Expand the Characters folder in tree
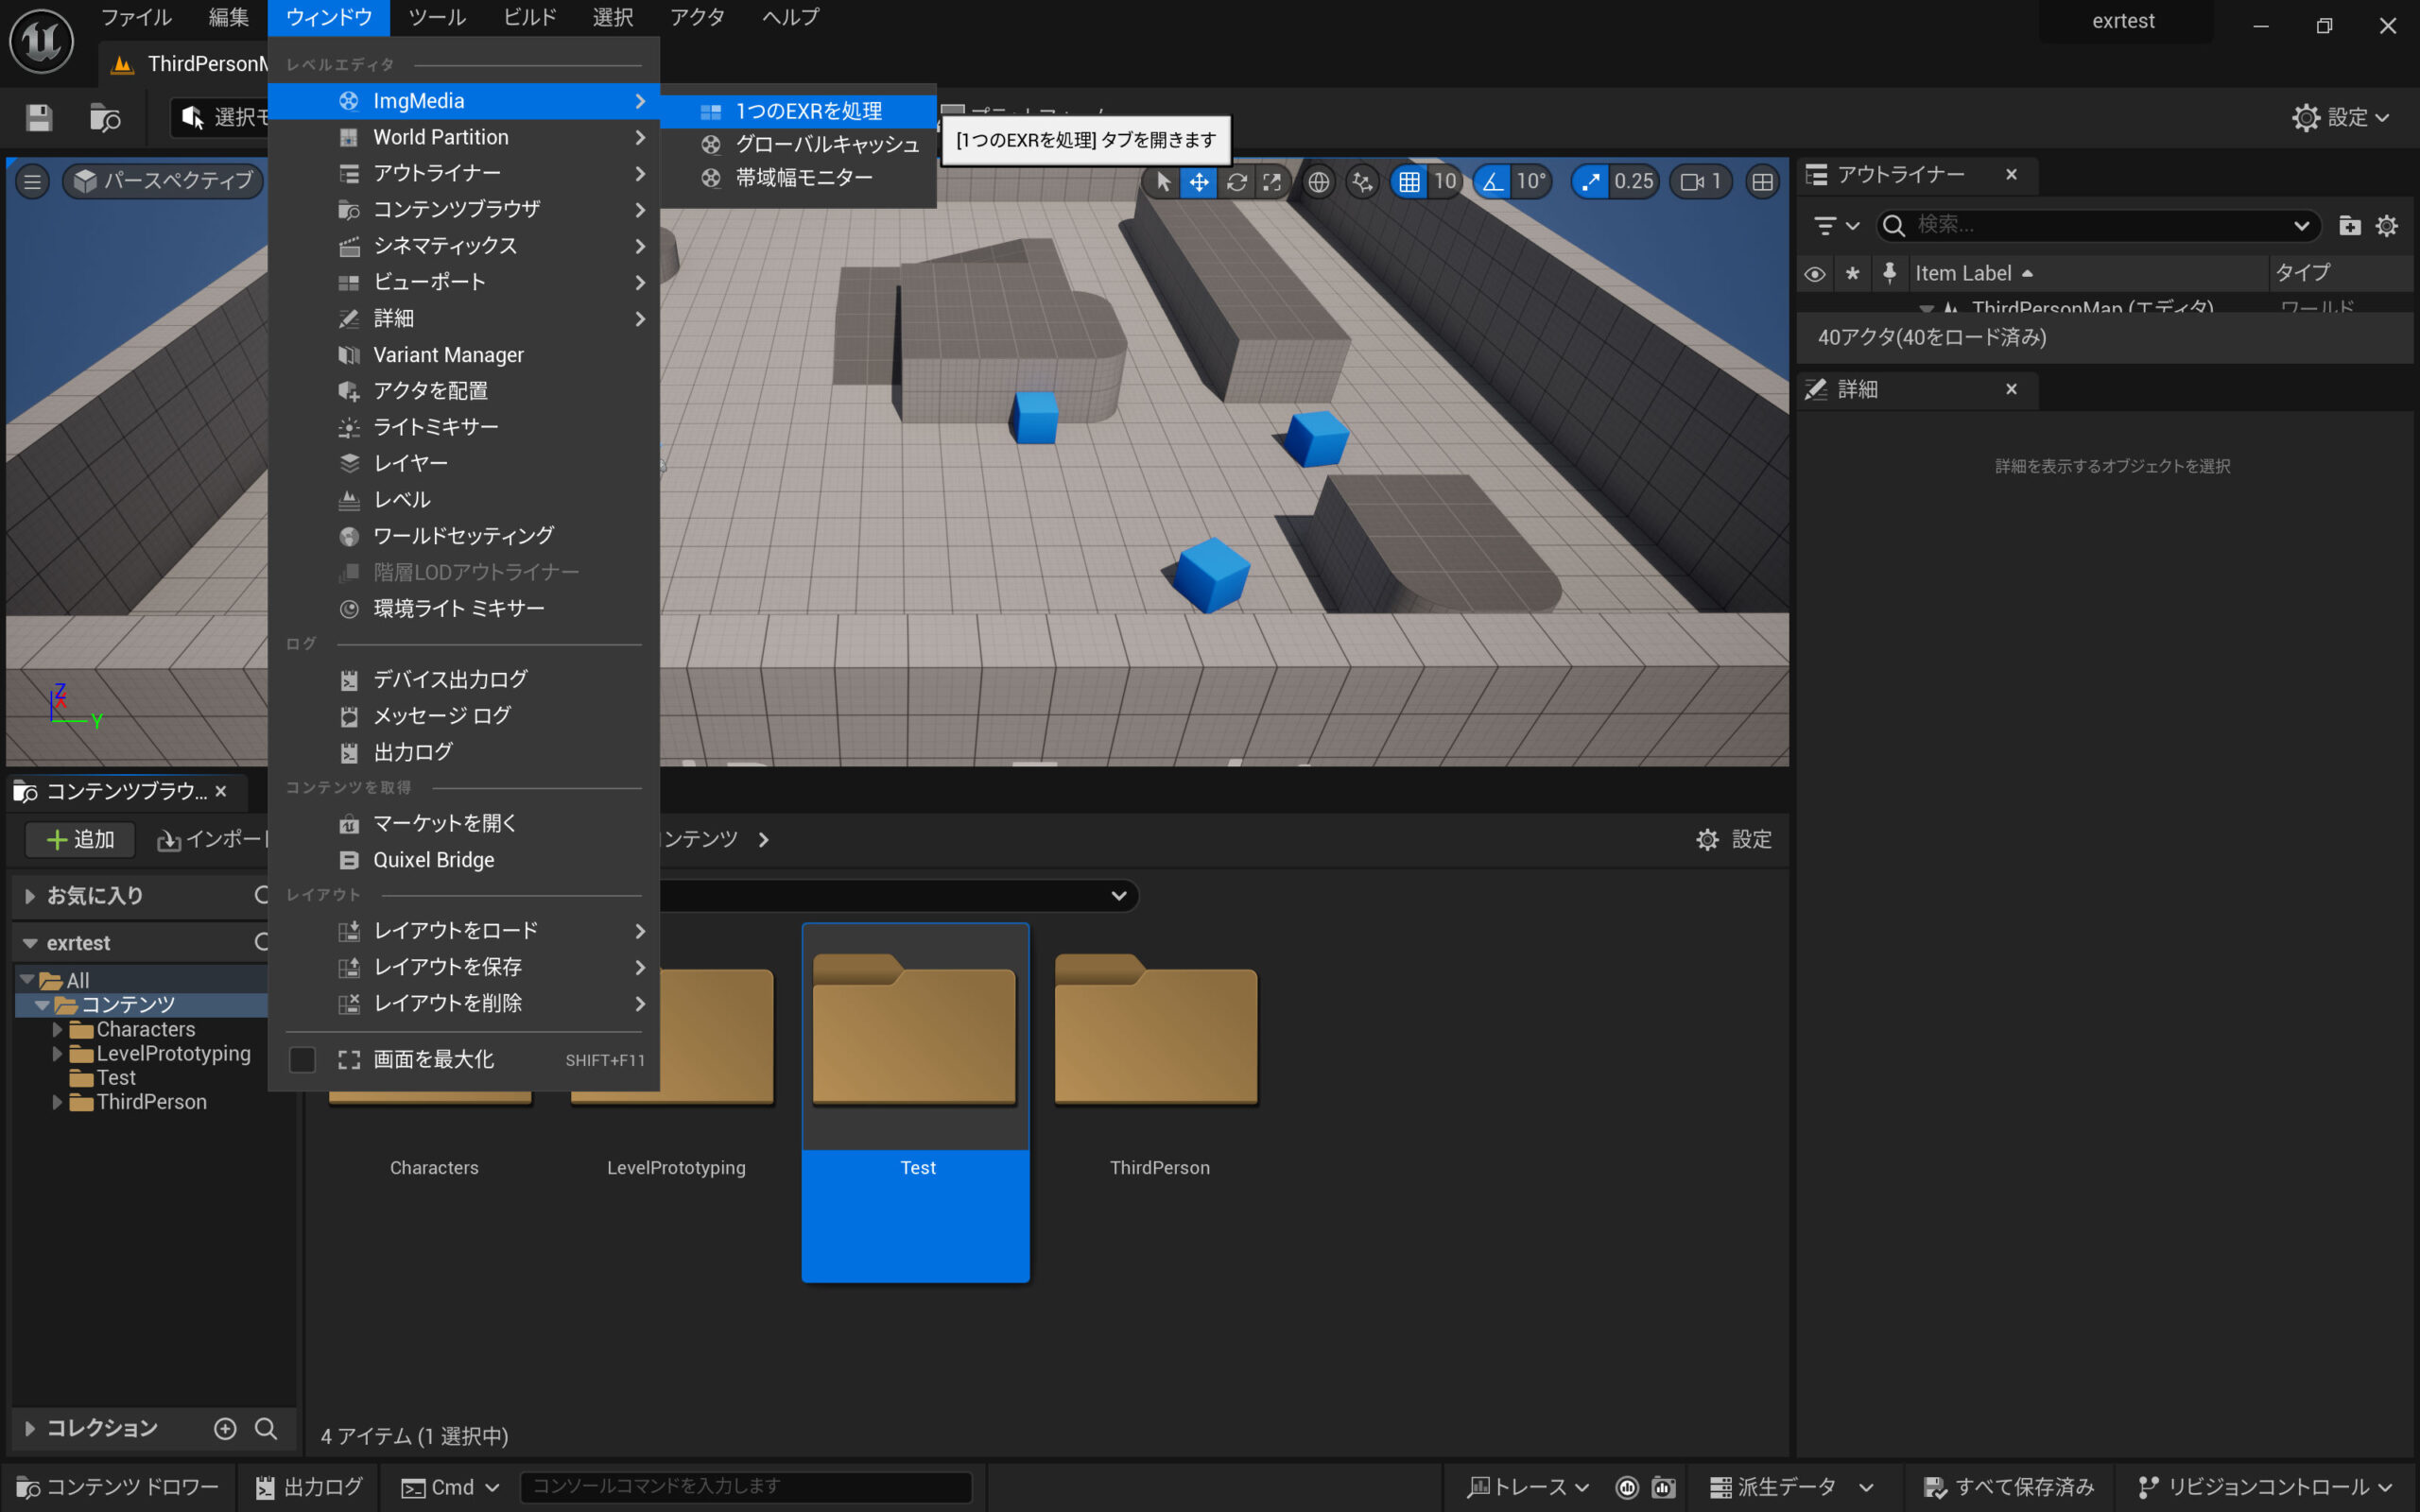Viewport: 2420px width, 1512px height. pos(57,1029)
